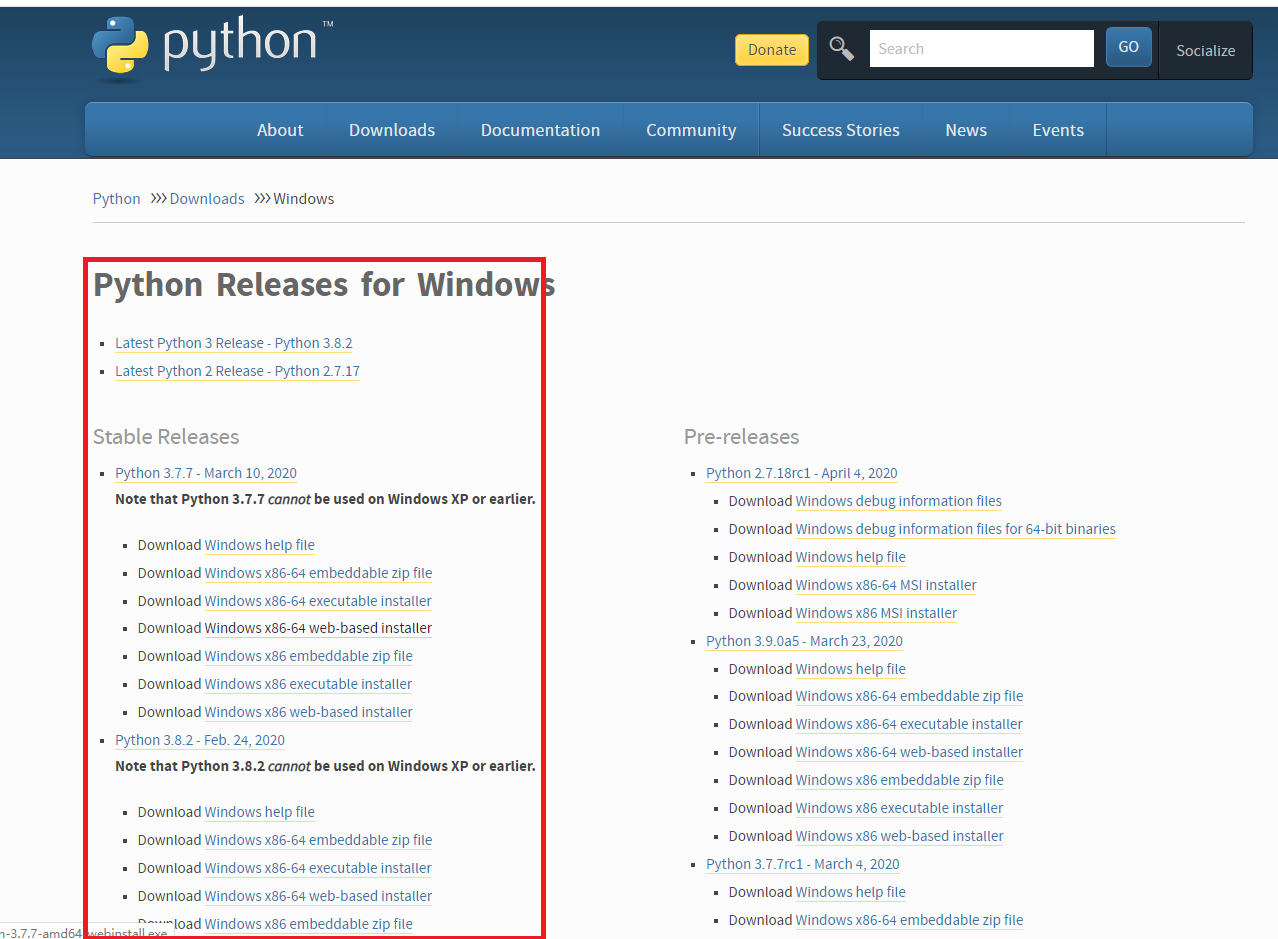Viewport: 1278px width, 939px height.
Task: Click the 'Pre-releases' heading
Action: [x=742, y=437]
